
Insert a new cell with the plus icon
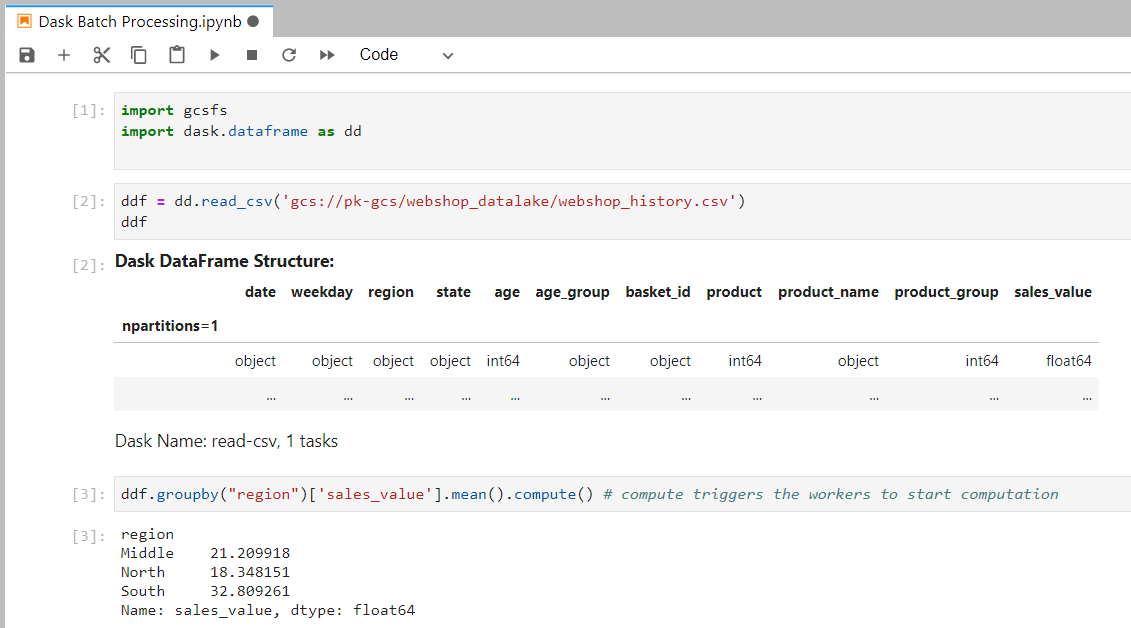pyautogui.click(x=64, y=55)
